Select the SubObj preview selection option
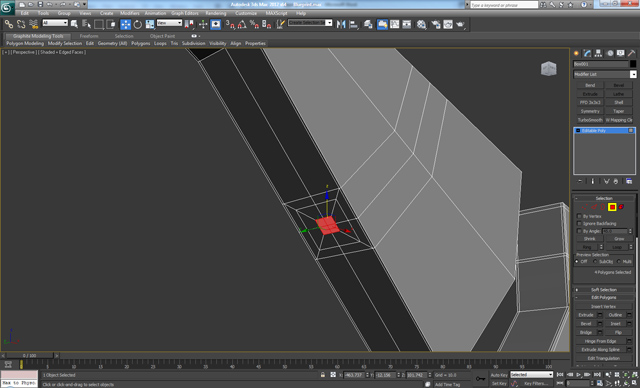The image size is (640, 388). coord(595,262)
